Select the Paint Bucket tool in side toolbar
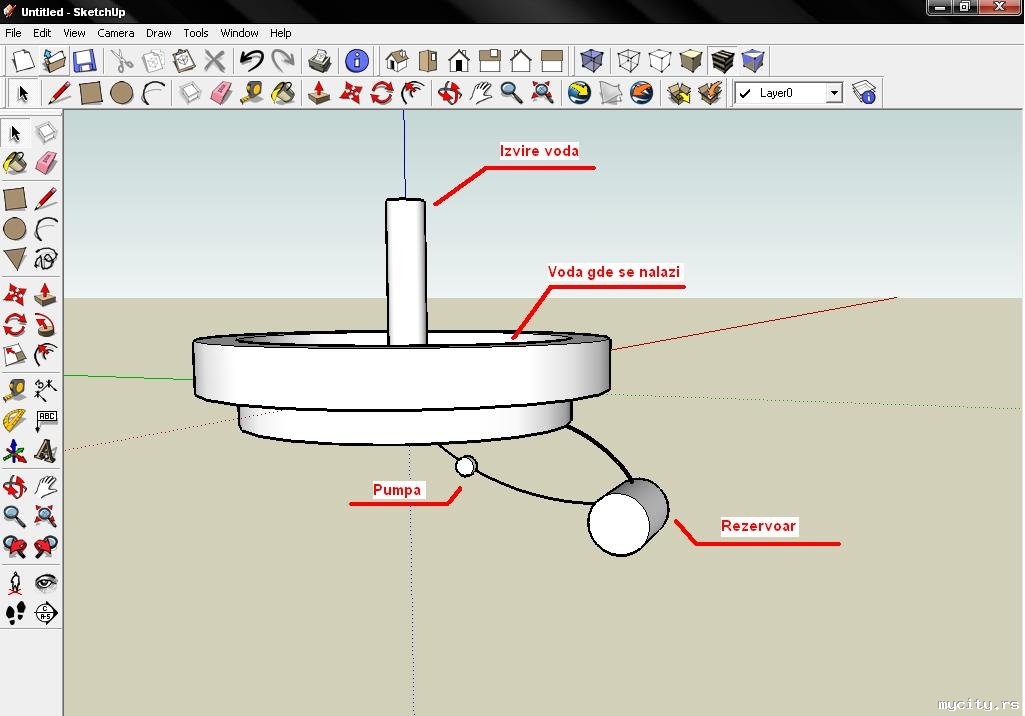Screen dimensions: 1025x716 tap(15, 162)
